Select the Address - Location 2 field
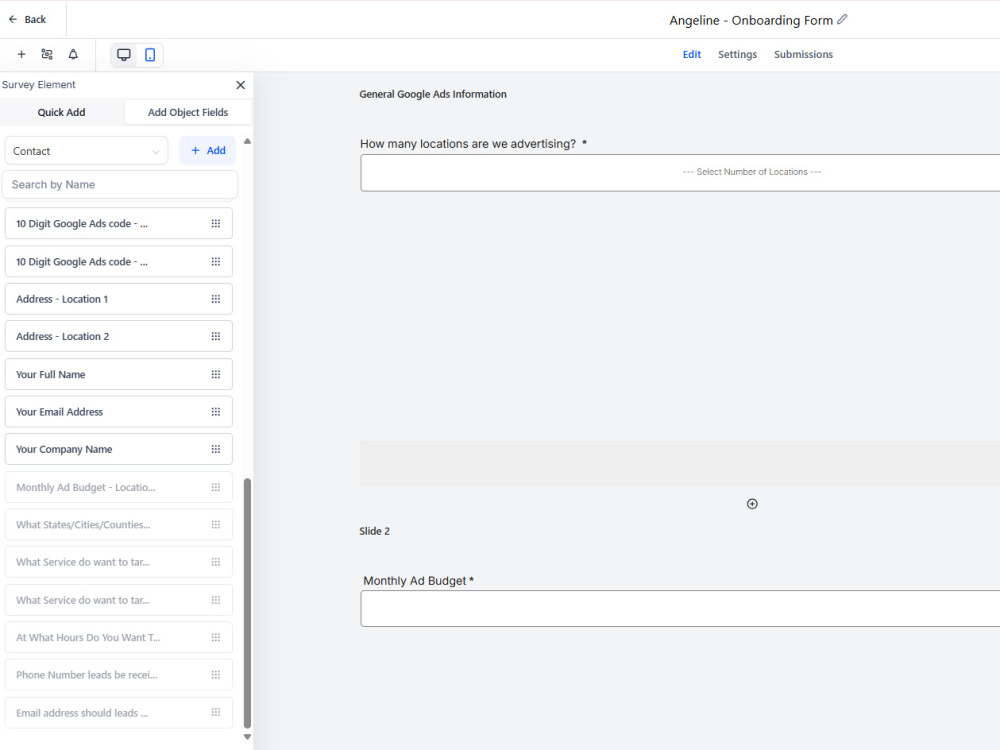This screenshot has height=750, width=1000. tap(119, 336)
